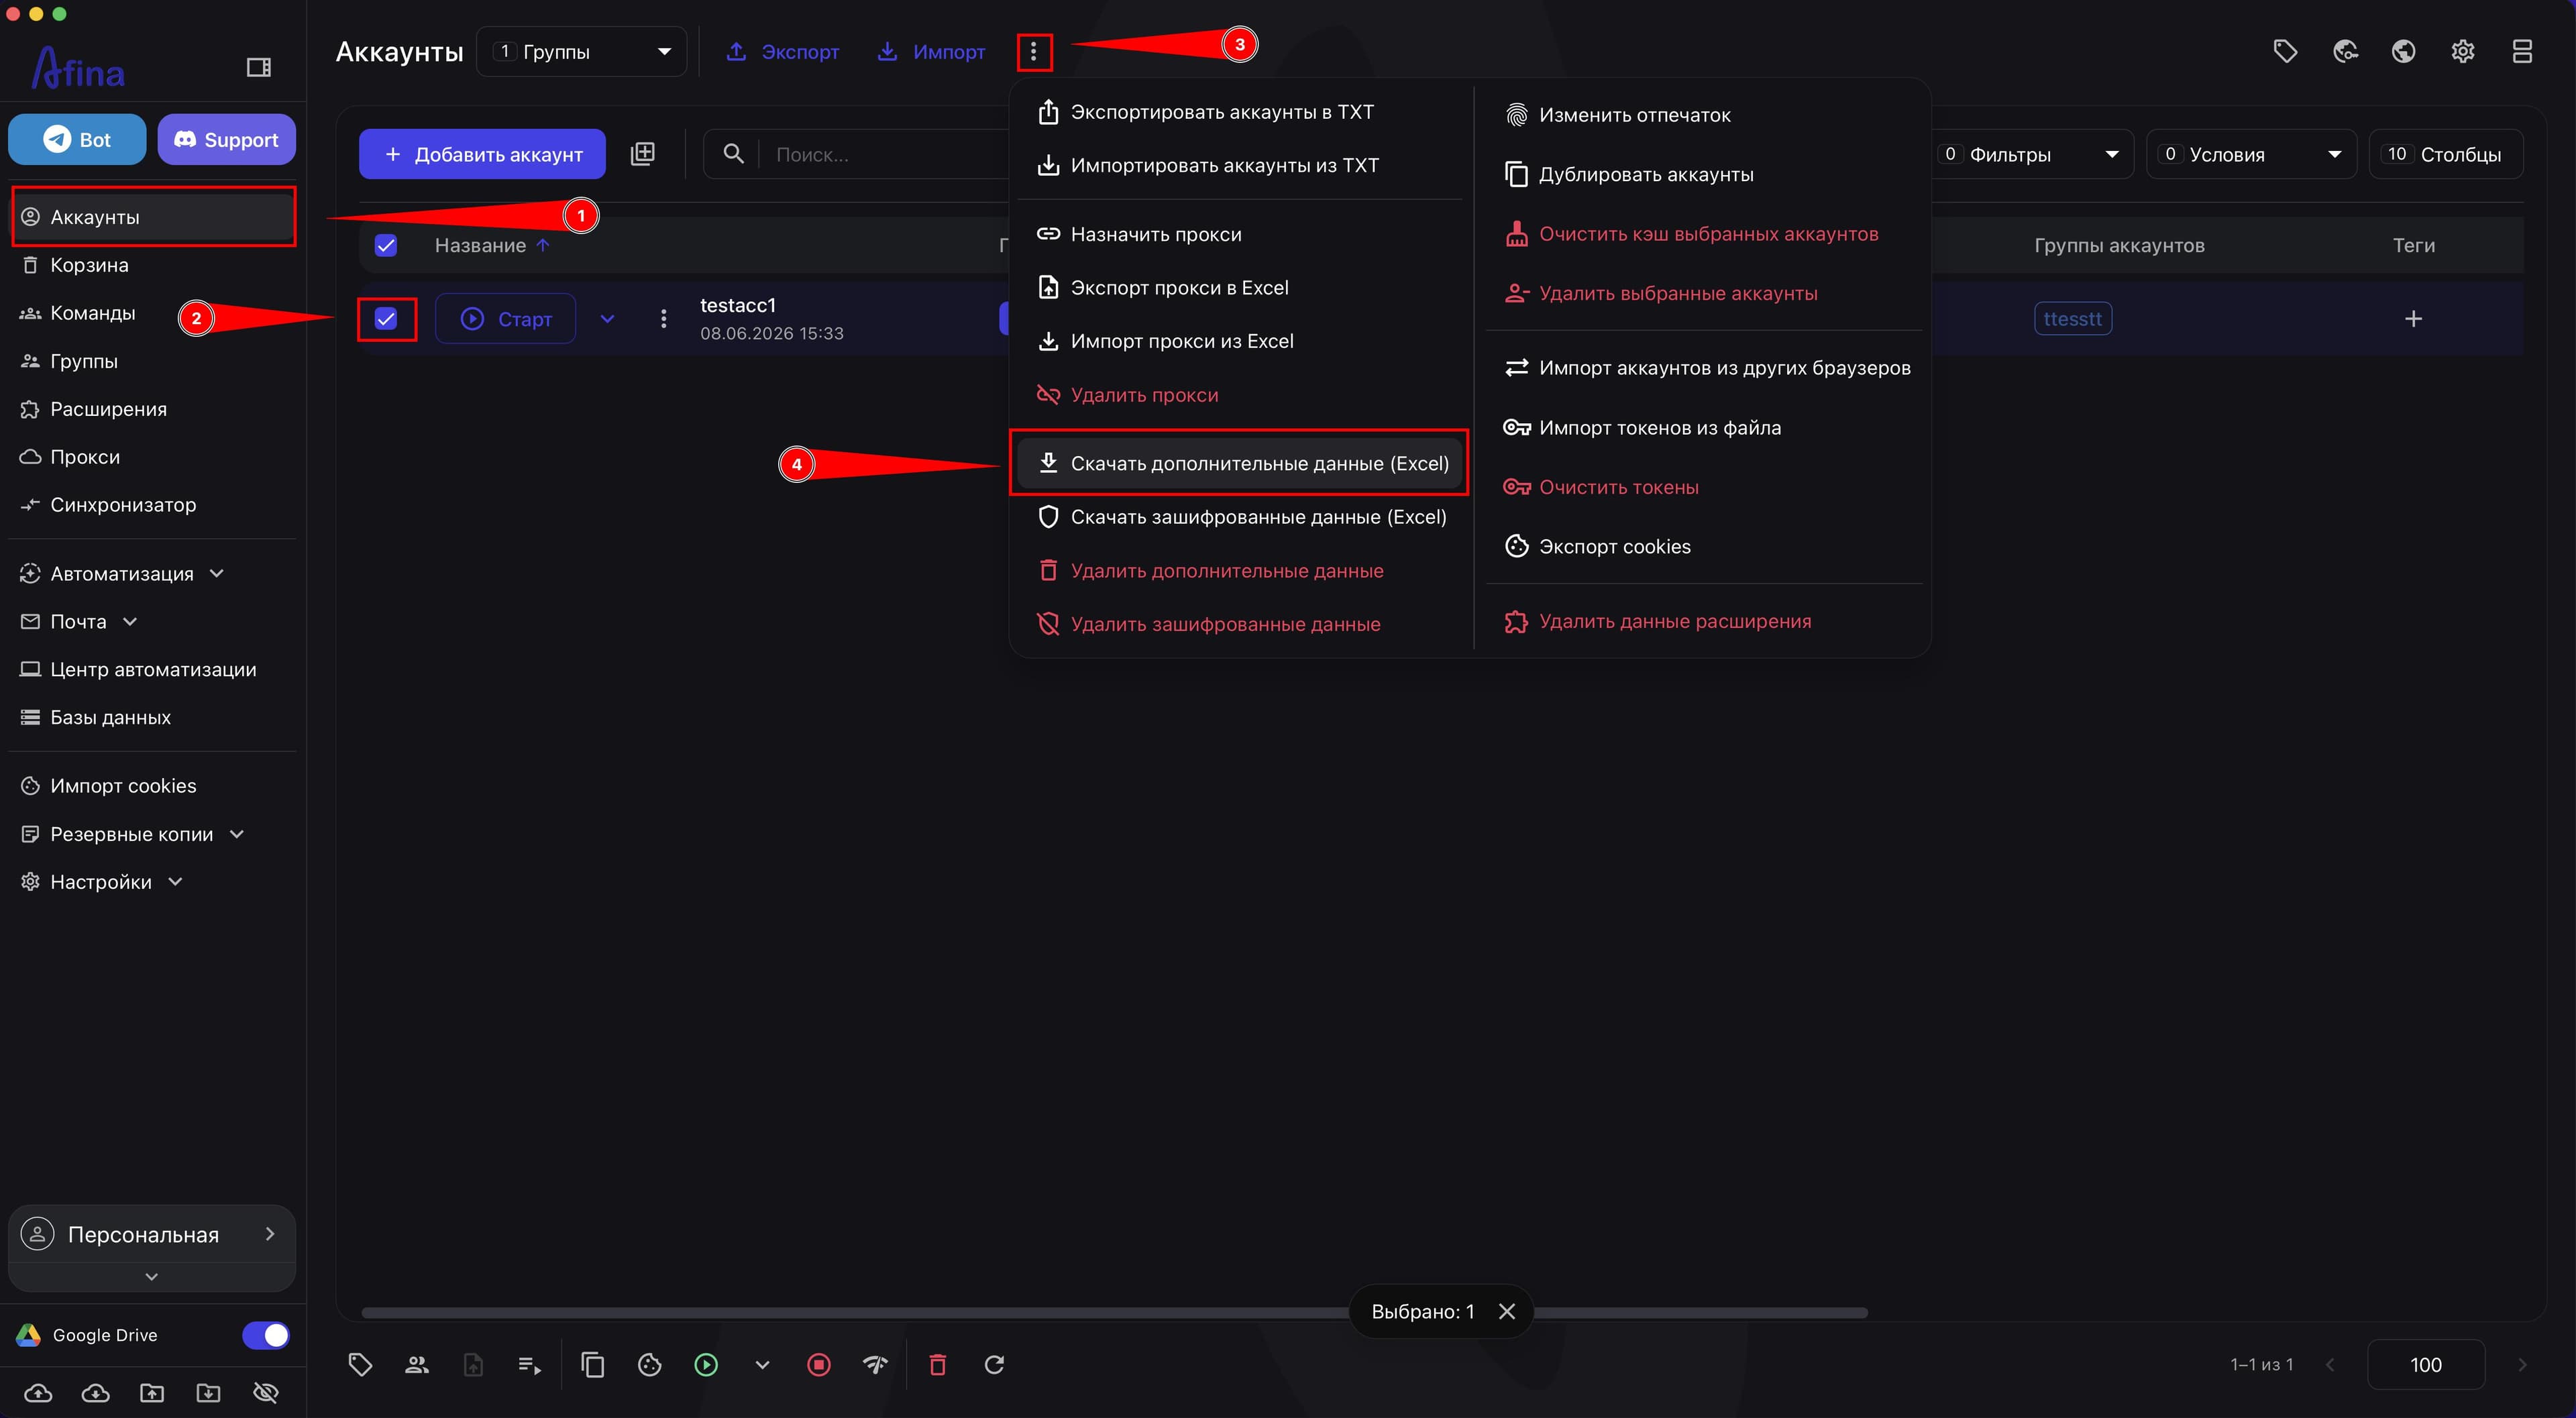Click the rows-per-page field showing 100
The width and height of the screenshot is (2576, 1418).
click(x=2426, y=1365)
